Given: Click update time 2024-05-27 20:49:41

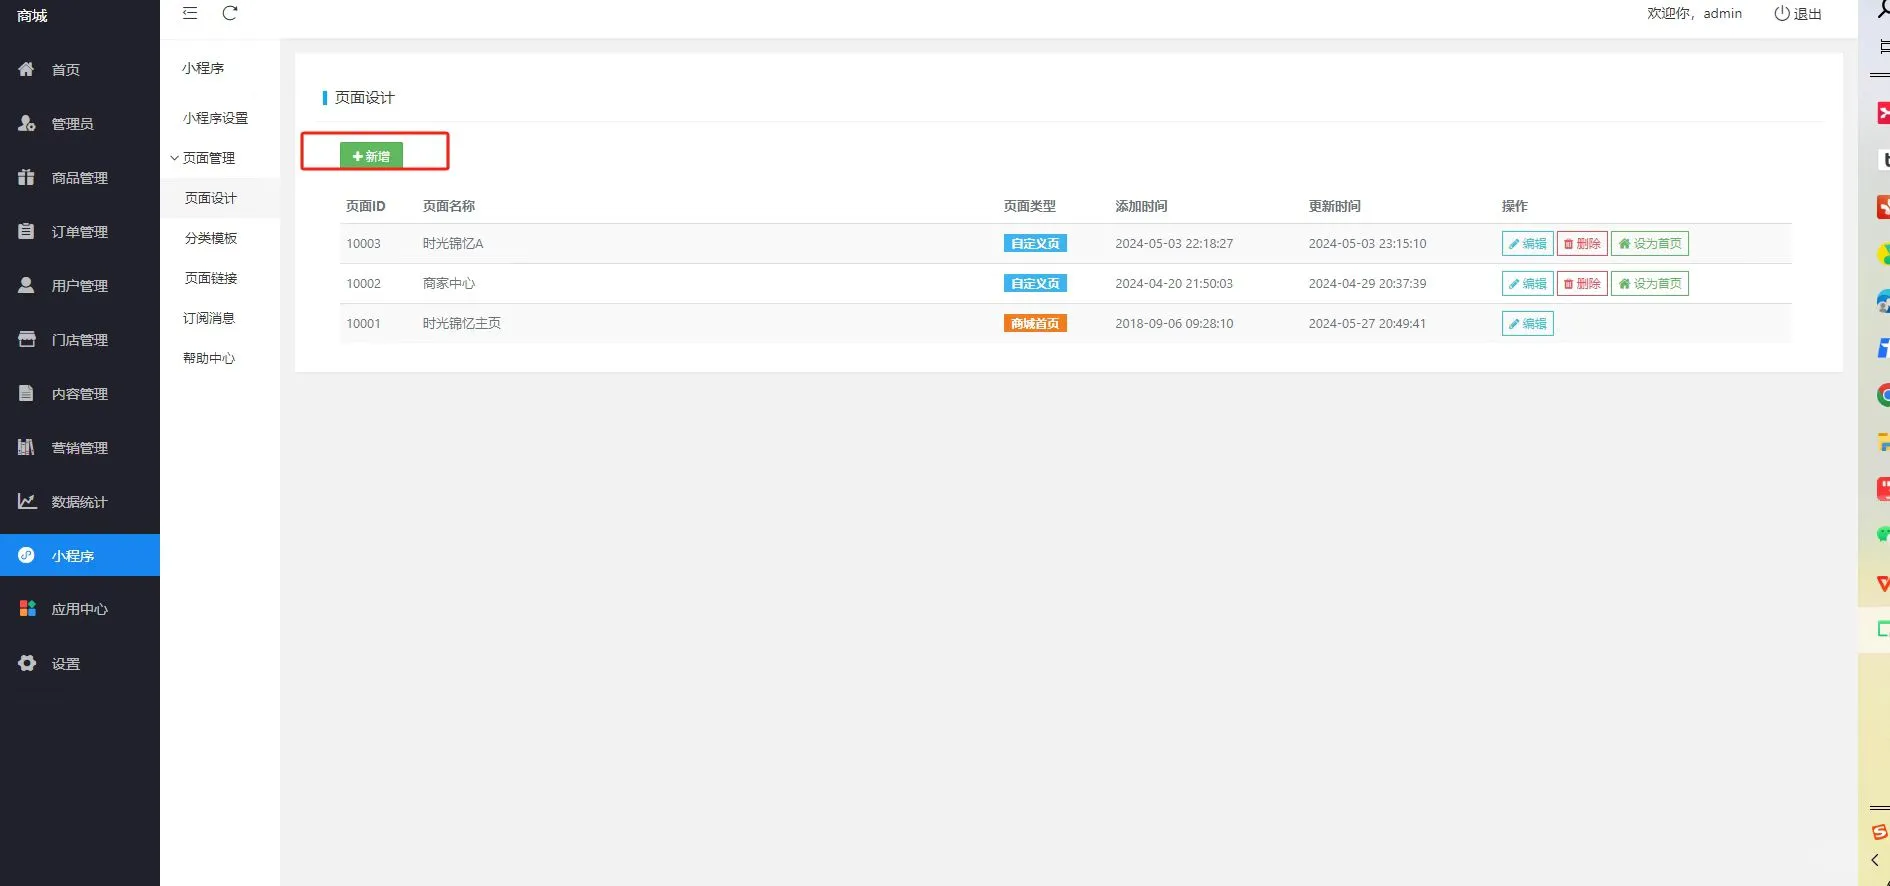Looking at the screenshot, I should point(1367,323).
